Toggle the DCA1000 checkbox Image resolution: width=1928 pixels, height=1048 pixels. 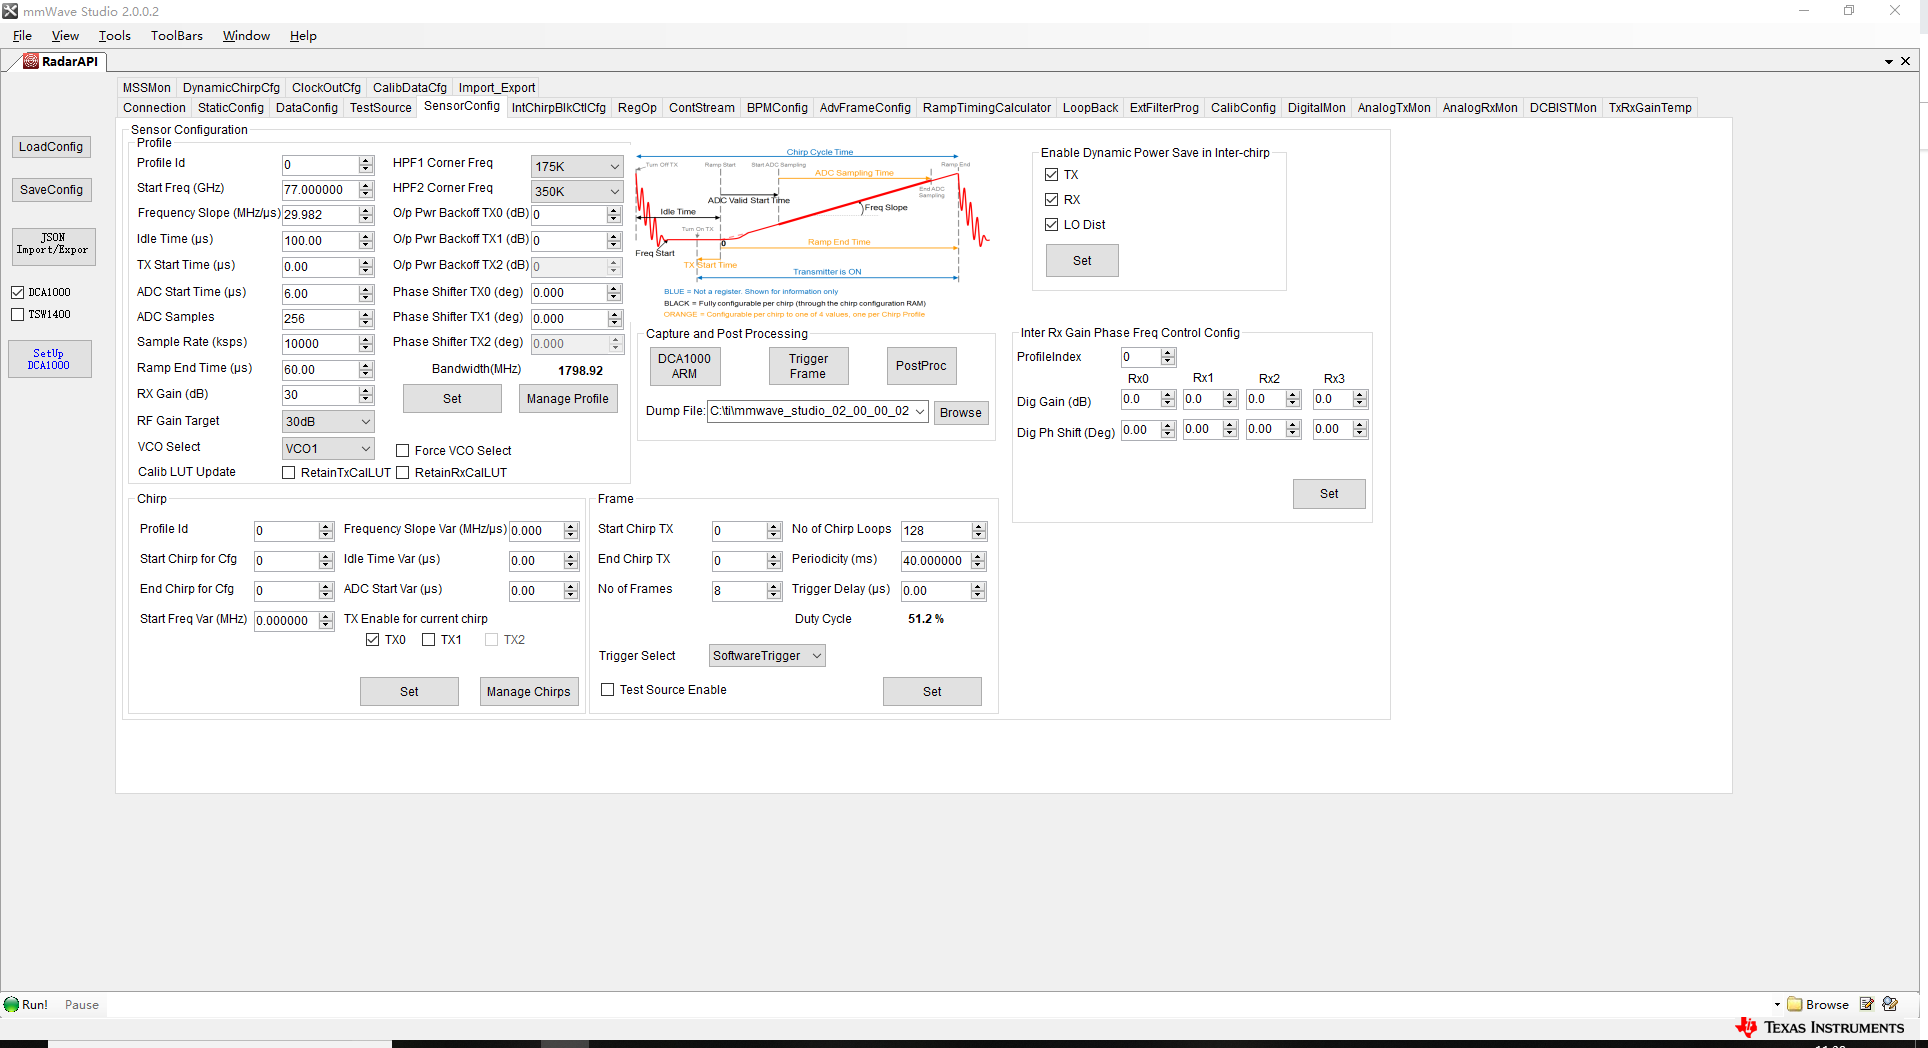(x=17, y=293)
